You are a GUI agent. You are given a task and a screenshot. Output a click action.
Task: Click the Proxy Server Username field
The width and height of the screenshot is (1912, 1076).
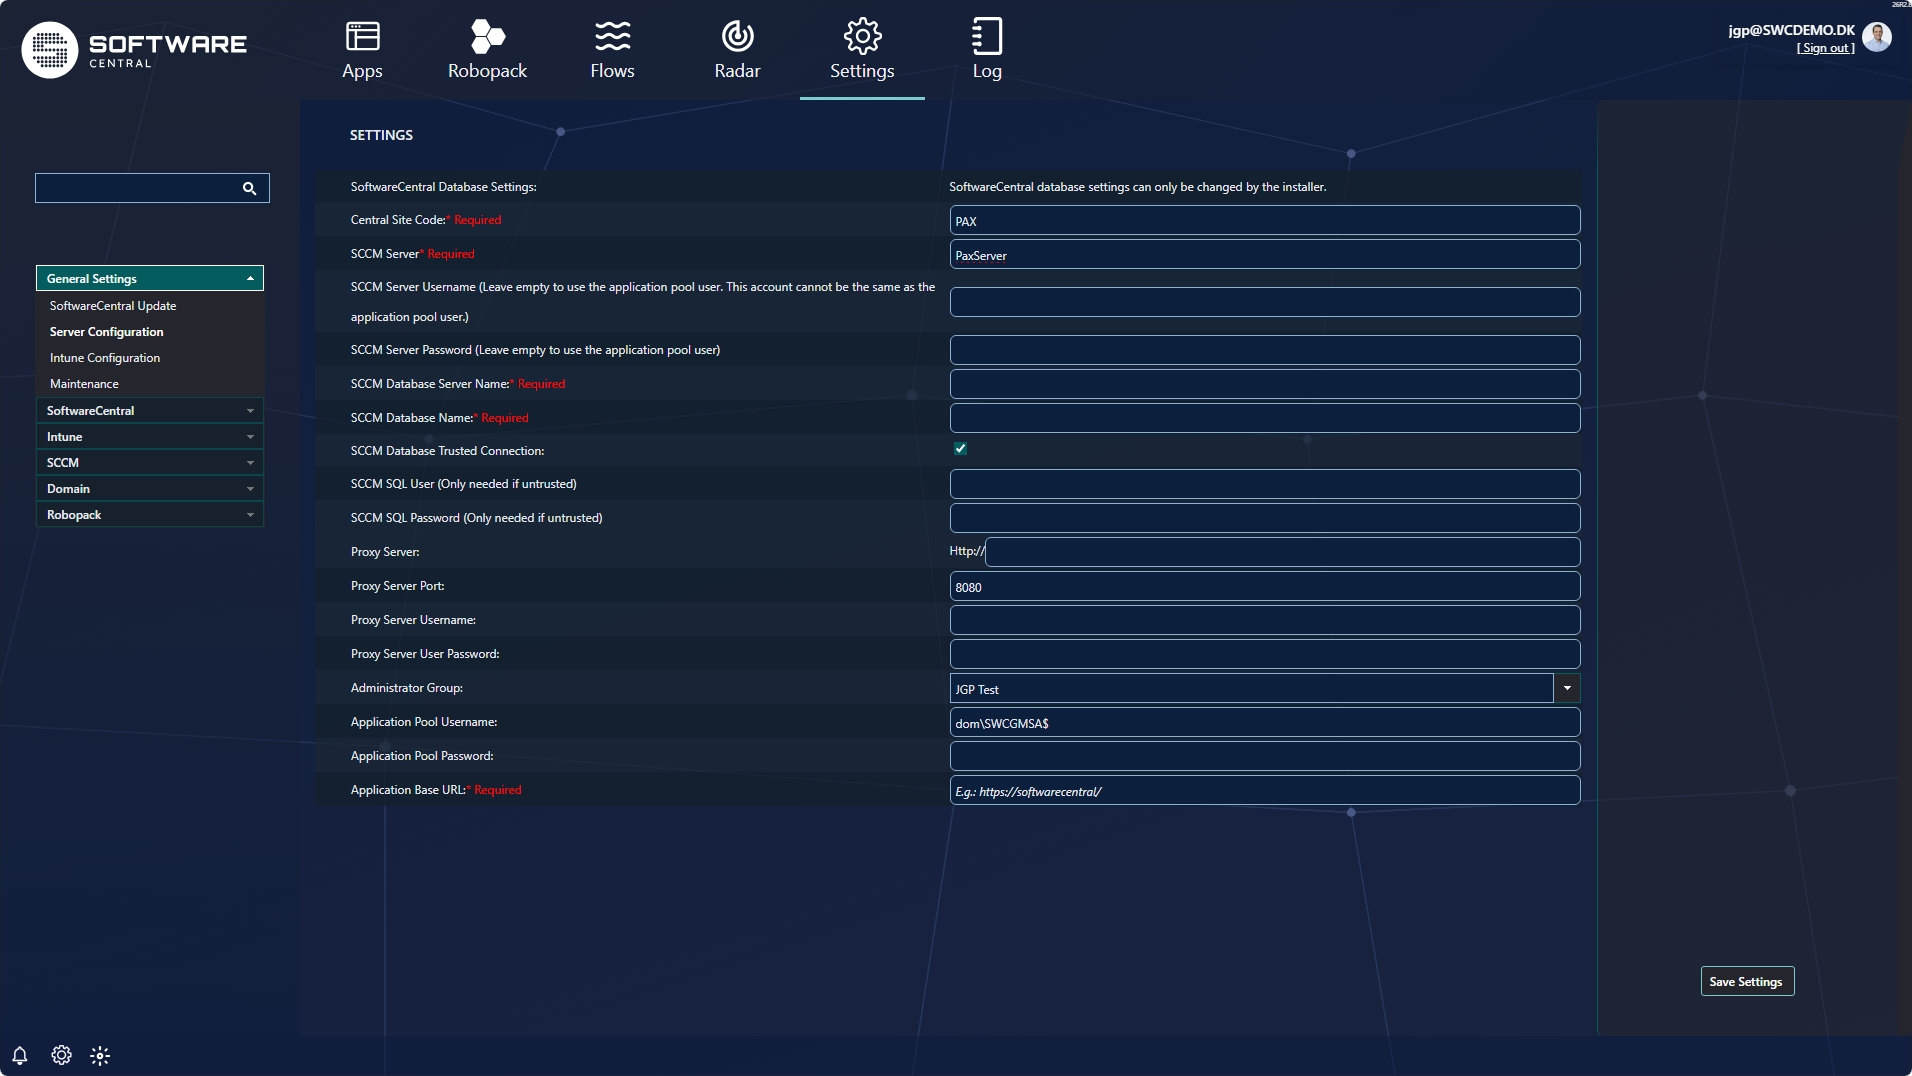(x=1265, y=620)
